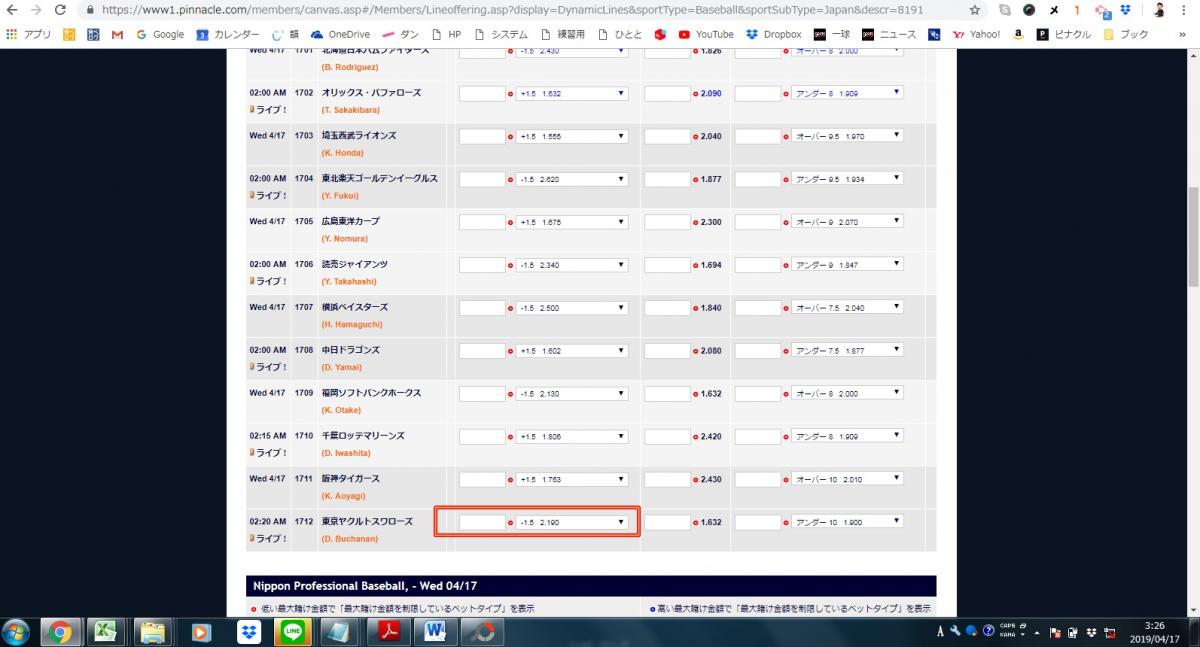The height and width of the screenshot is (647, 1200).
Task: Select the limit indicator beside moneyline 1.632 for Yakult Swallows
Action: 696,522
